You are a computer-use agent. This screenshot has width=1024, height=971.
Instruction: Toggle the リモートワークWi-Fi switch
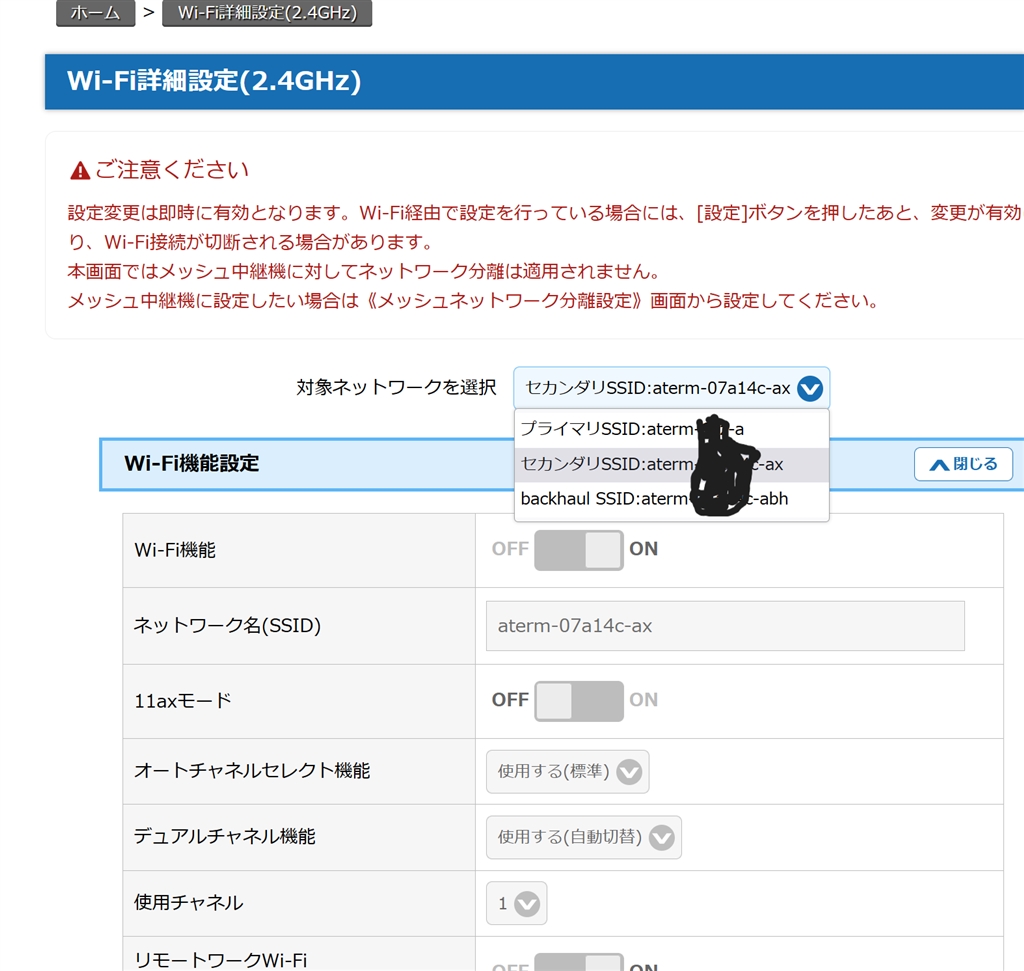point(579,962)
